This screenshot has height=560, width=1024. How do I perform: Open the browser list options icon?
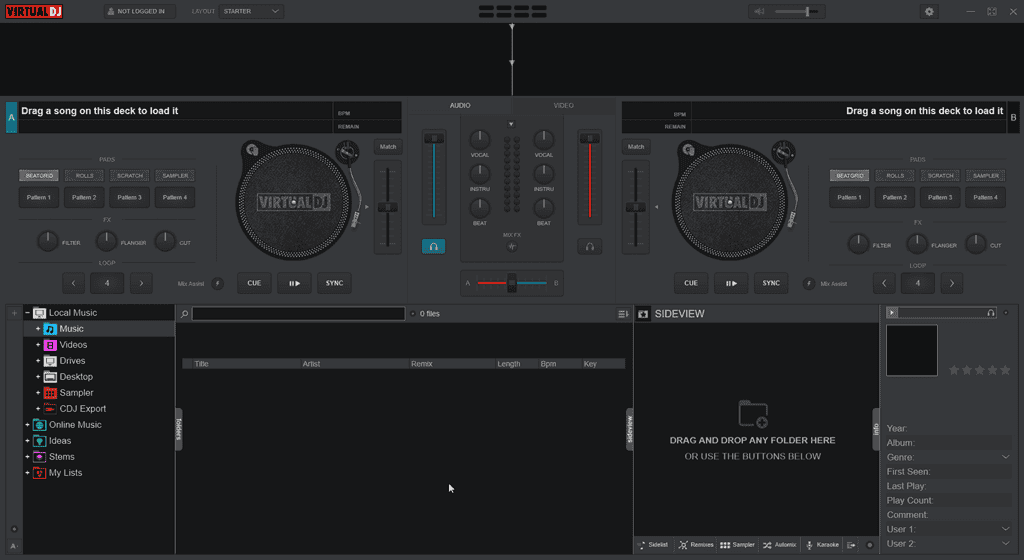(x=623, y=314)
